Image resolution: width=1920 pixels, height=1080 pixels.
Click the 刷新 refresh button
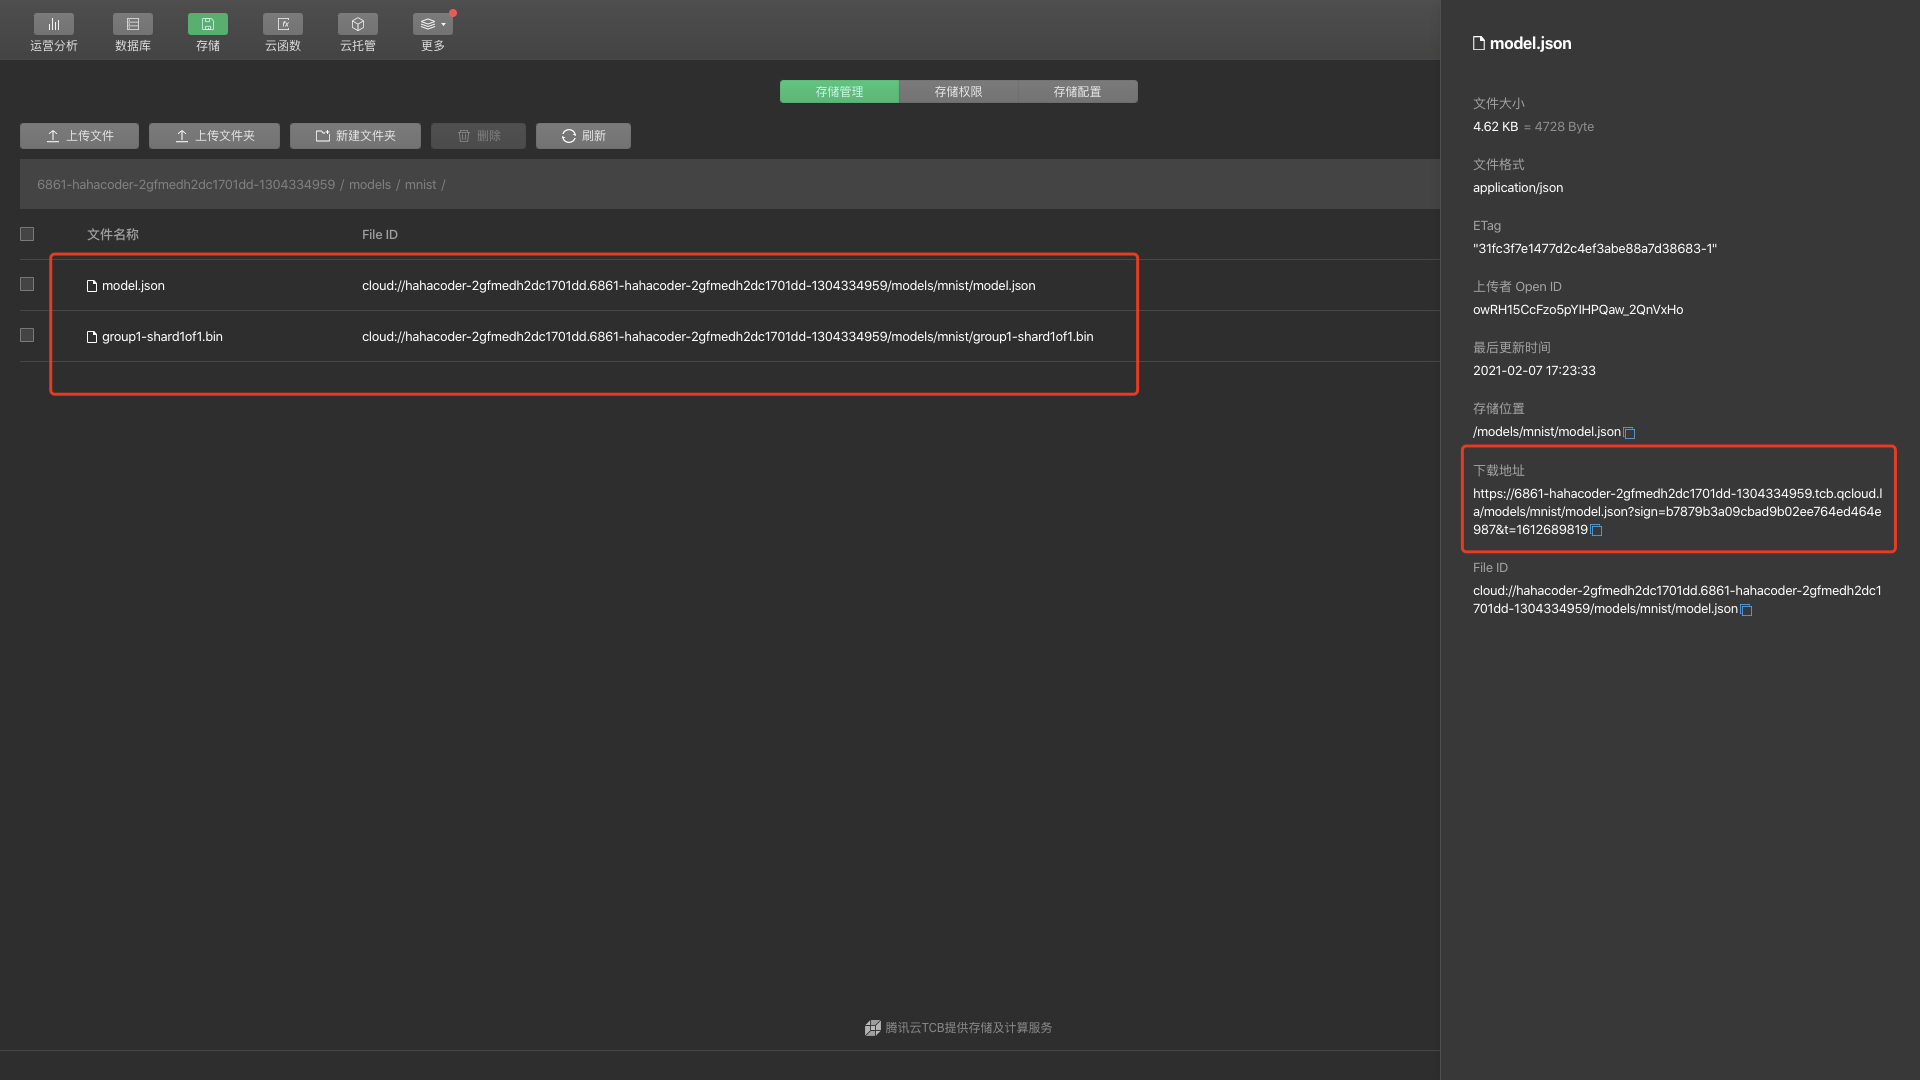tap(583, 136)
